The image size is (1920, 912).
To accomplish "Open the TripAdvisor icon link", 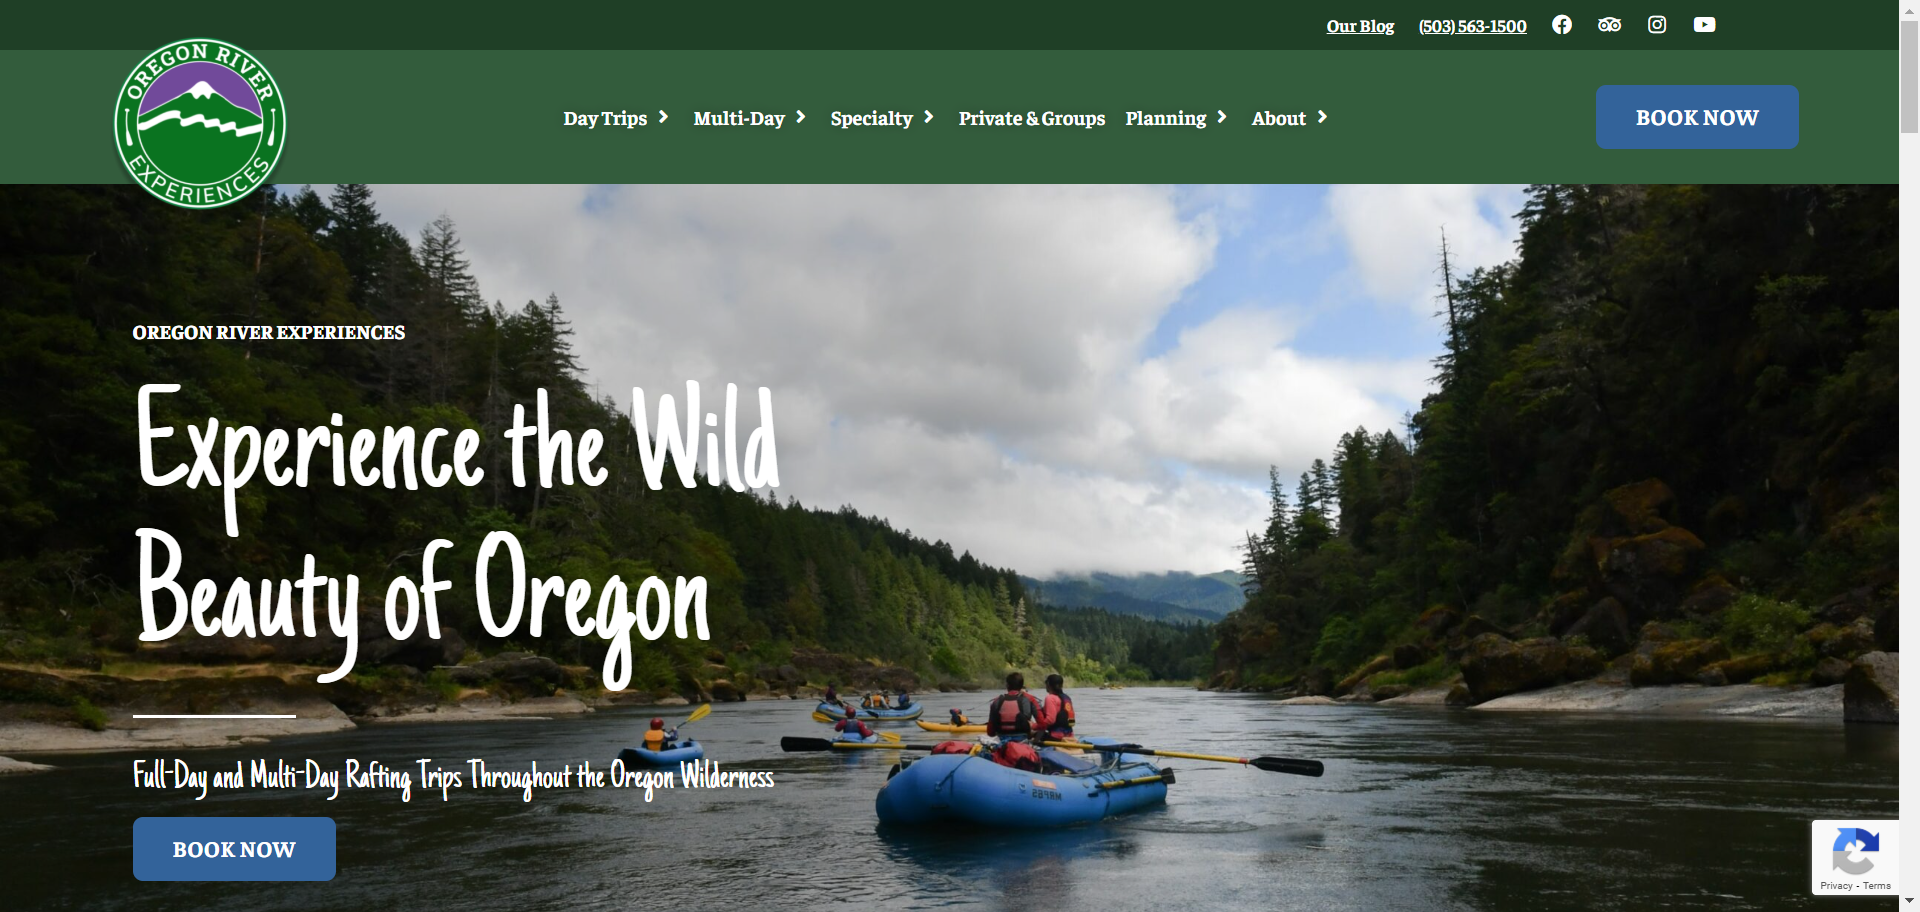I will tap(1609, 25).
